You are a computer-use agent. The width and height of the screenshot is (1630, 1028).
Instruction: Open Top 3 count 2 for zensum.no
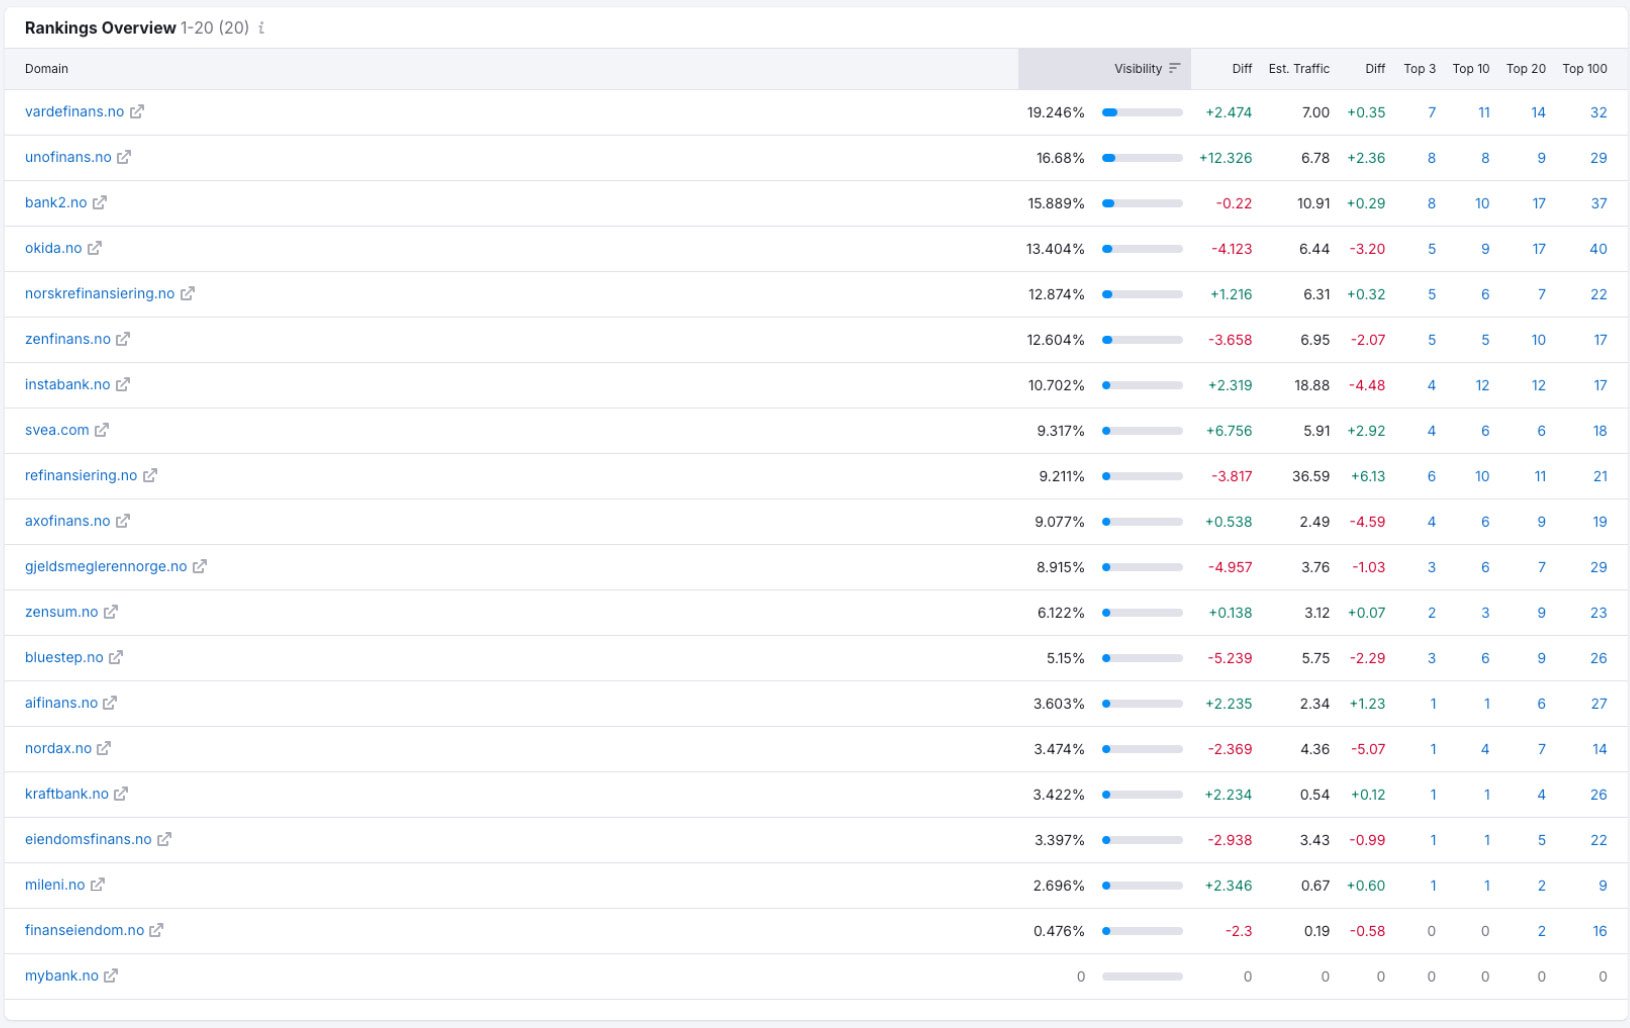tap(1432, 613)
